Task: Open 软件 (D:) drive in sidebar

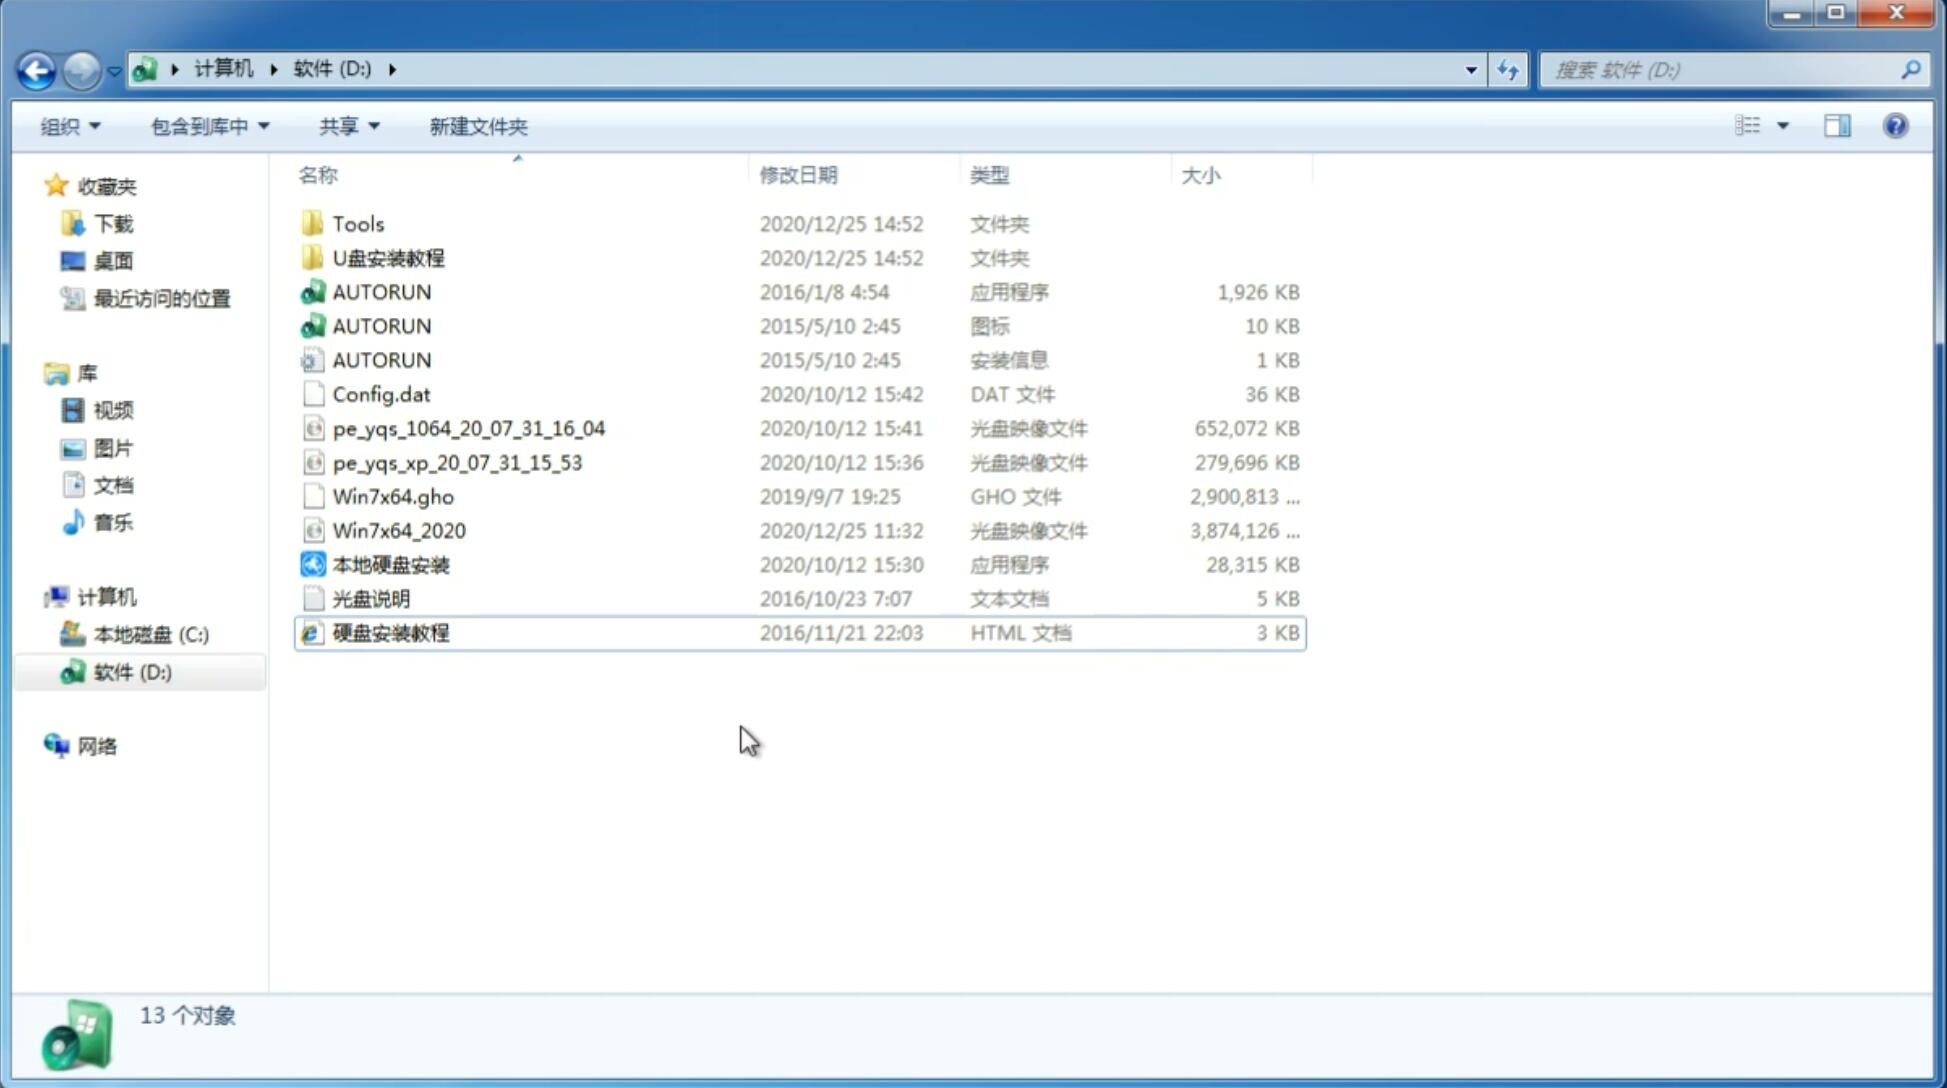Action: coord(131,671)
